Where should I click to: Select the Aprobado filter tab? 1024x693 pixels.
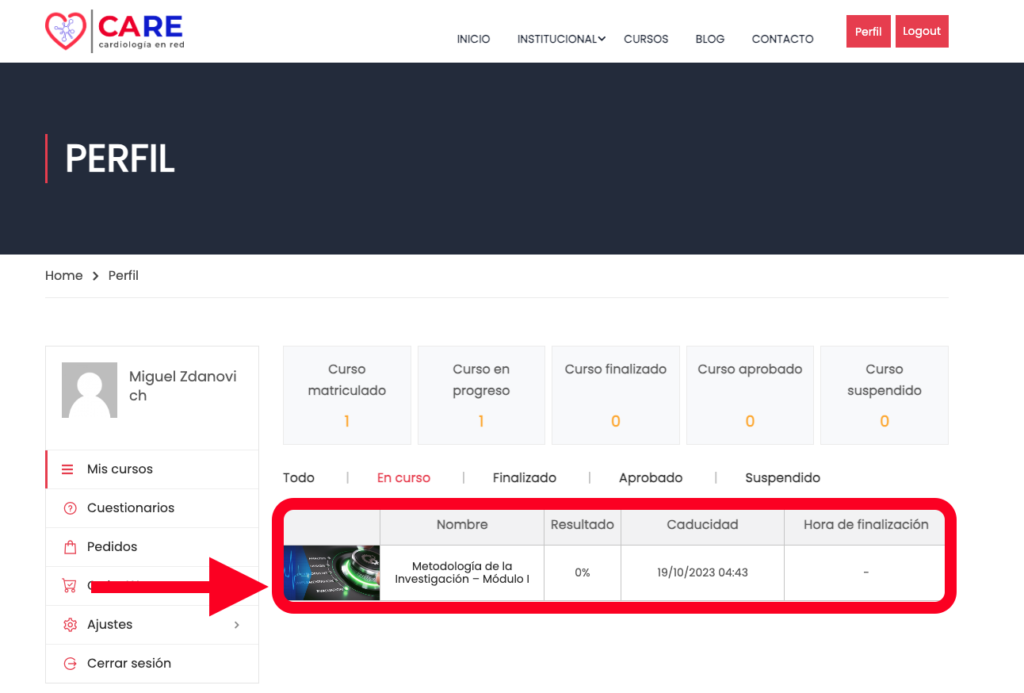[x=650, y=478]
